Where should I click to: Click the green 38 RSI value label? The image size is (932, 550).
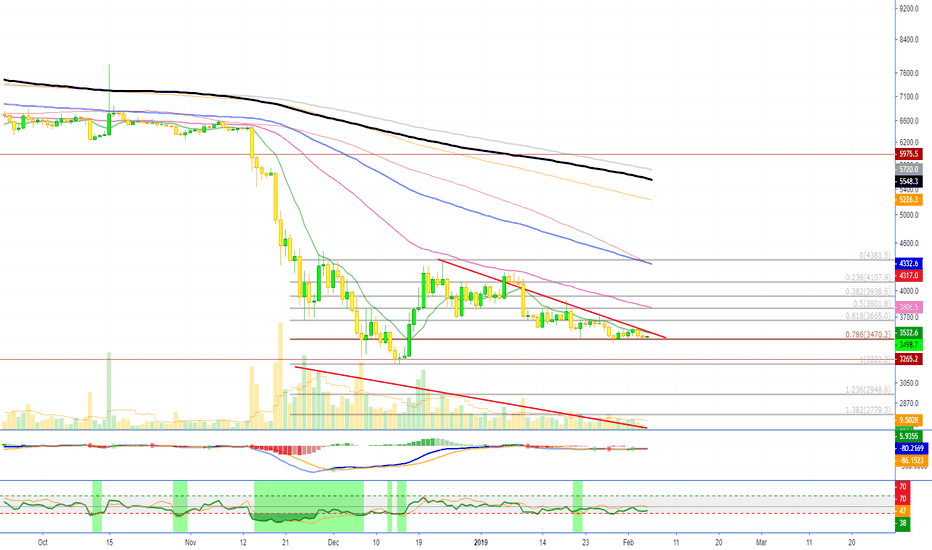tap(902, 523)
